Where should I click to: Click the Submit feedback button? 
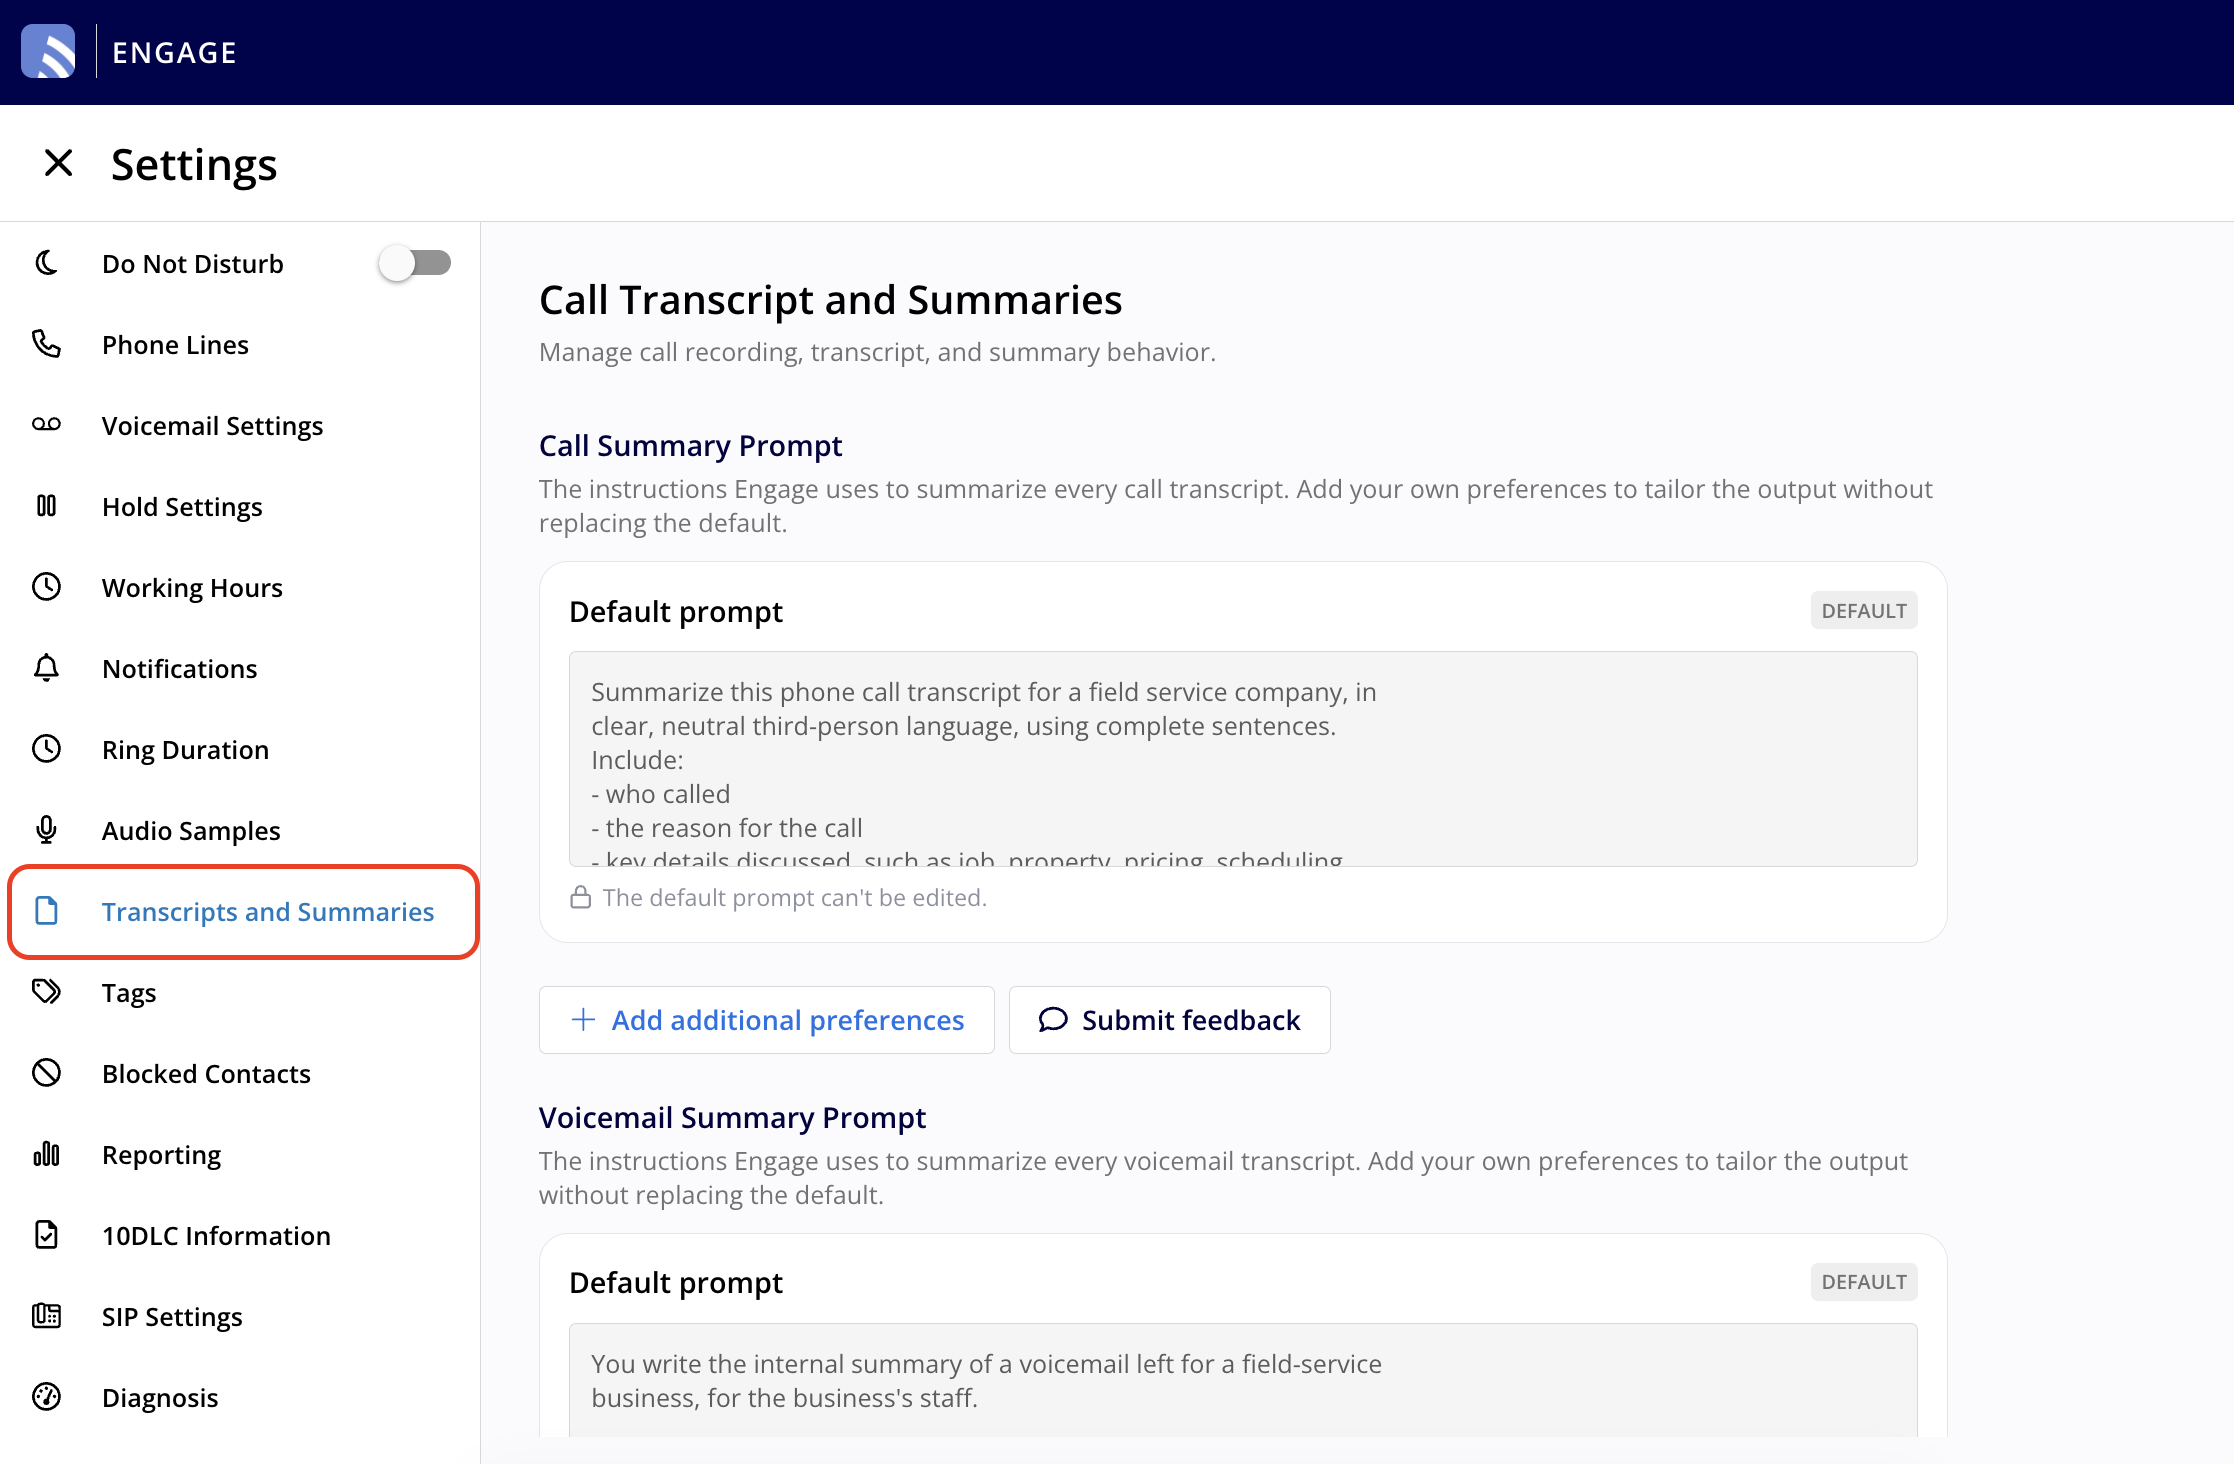click(x=1169, y=1019)
